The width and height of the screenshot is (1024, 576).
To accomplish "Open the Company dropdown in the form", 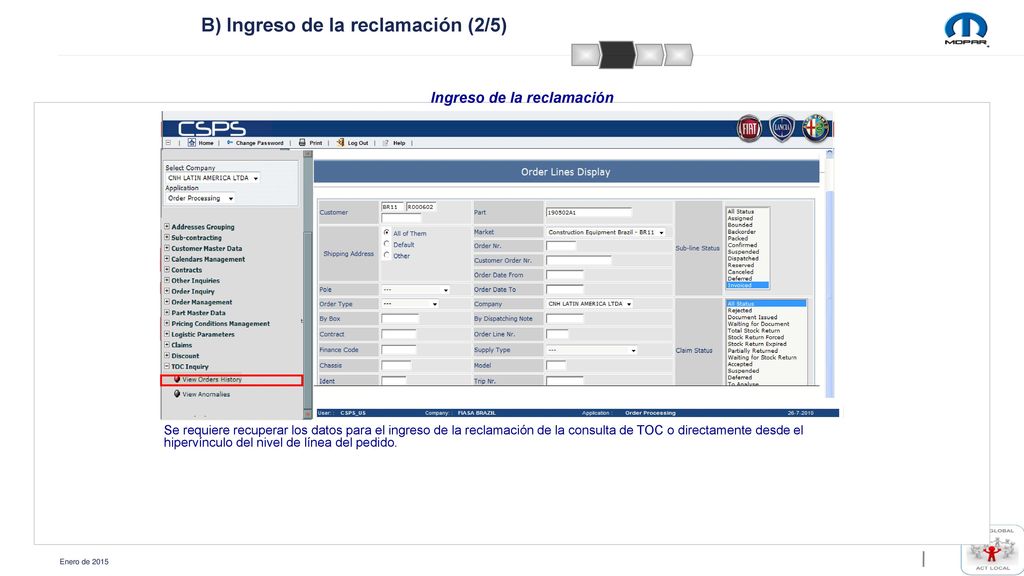I will (x=589, y=304).
